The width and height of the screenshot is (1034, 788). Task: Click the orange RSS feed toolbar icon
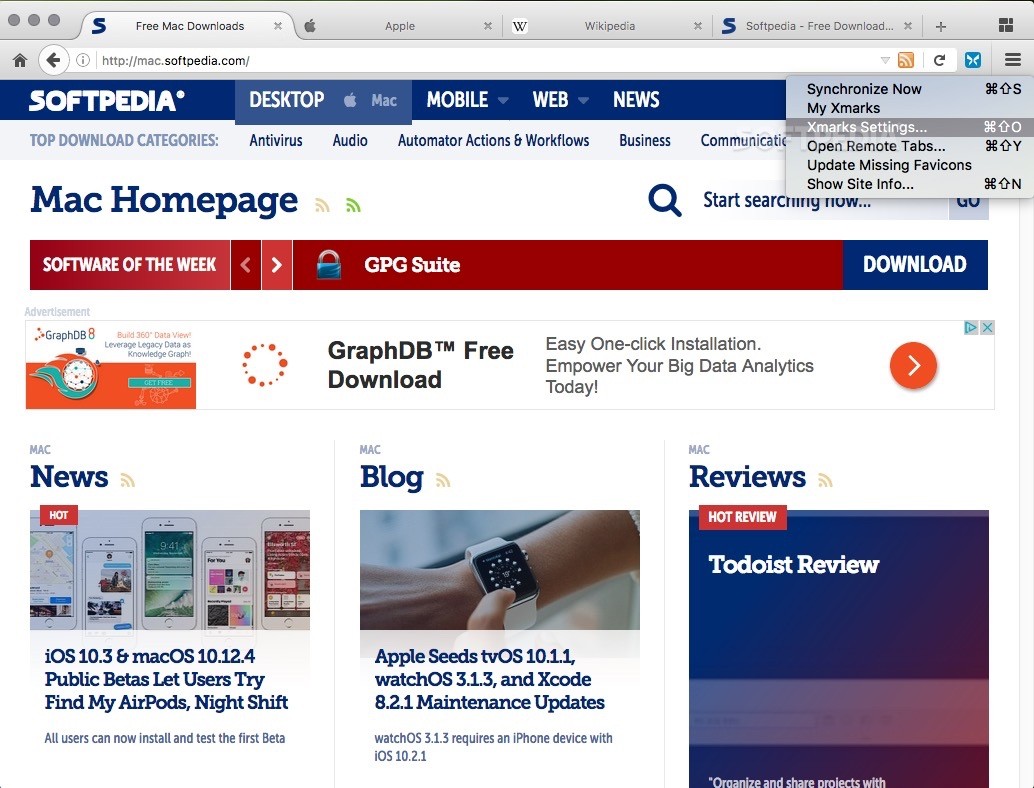[906, 60]
